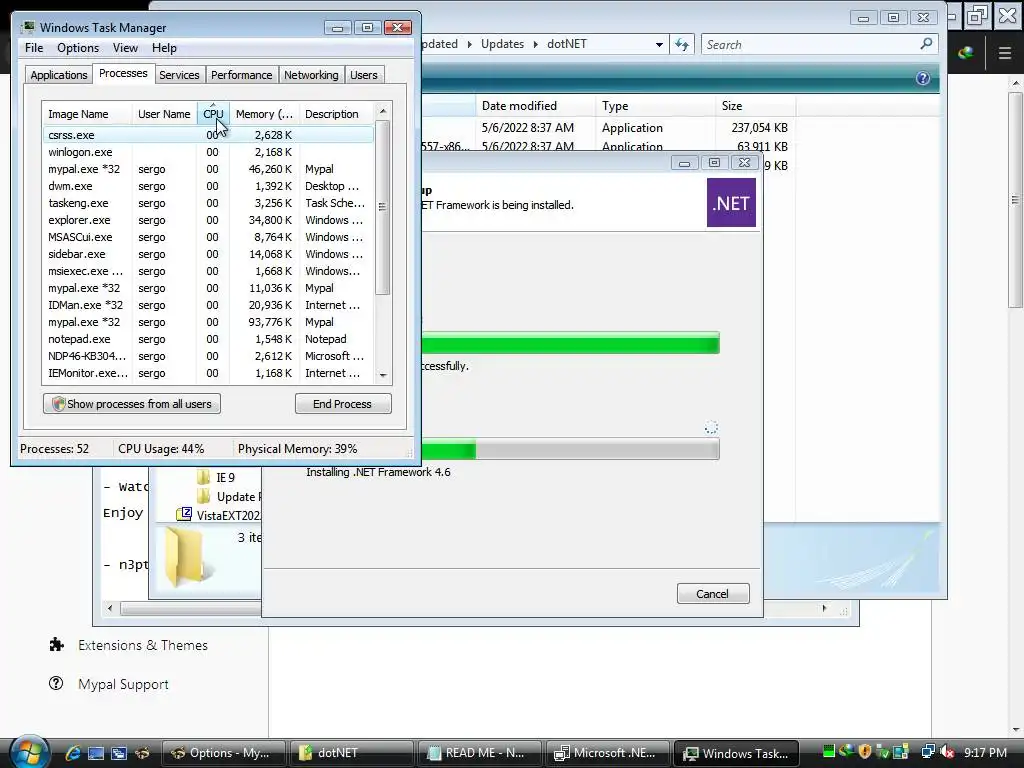Click Task Manager process list scrollbar thumb
The image size is (1024, 768).
(x=383, y=208)
